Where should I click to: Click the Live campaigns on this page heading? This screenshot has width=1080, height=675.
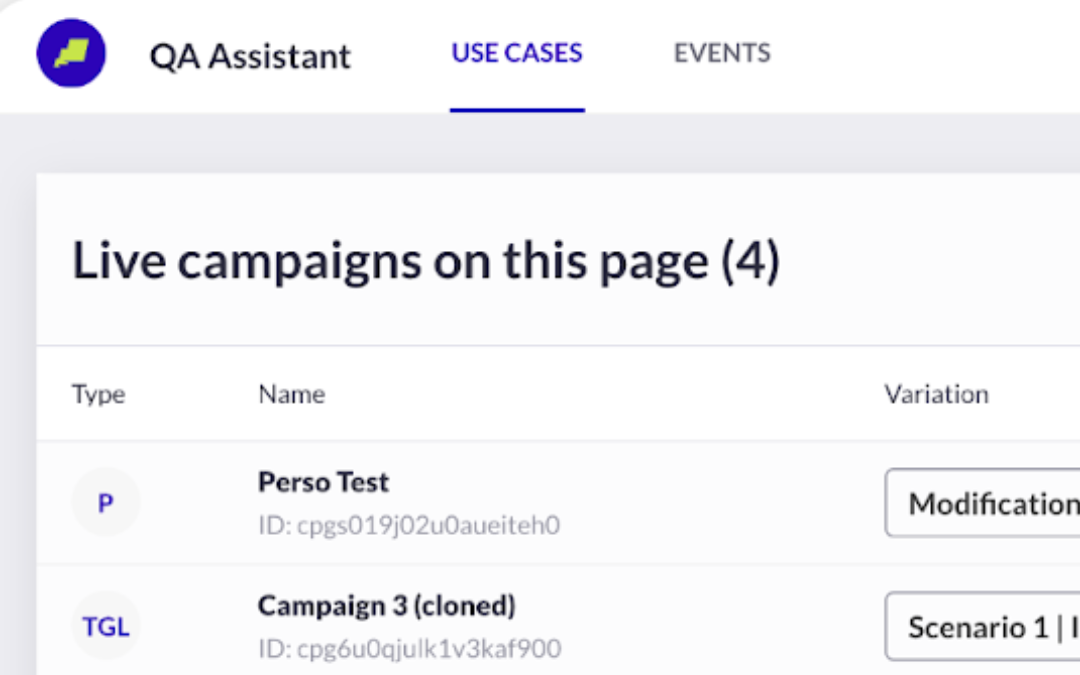coord(426,261)
